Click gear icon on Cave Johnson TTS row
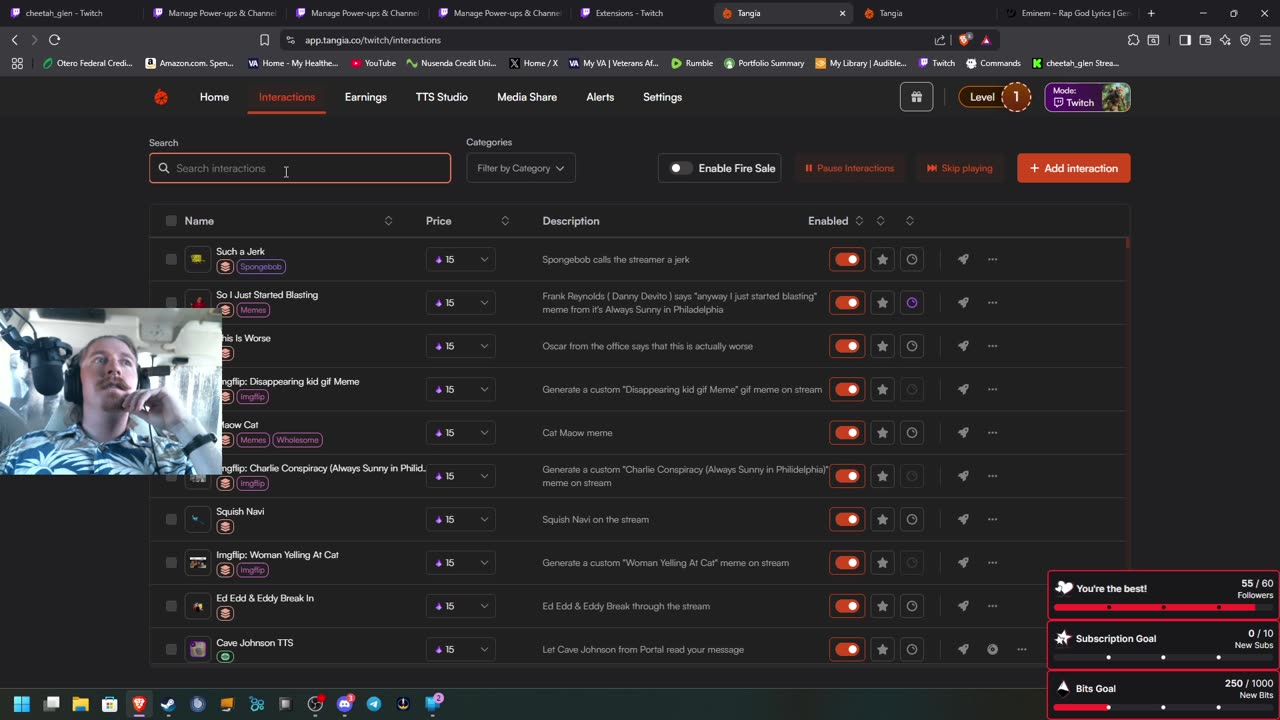1280x720 pixels. pos(992,649)
